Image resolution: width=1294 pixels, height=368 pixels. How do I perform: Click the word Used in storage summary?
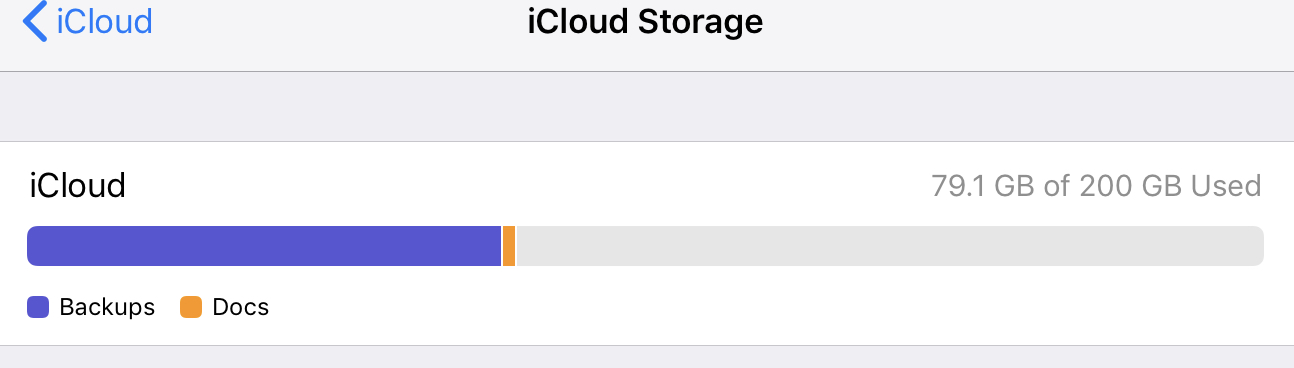point(1230,186)
